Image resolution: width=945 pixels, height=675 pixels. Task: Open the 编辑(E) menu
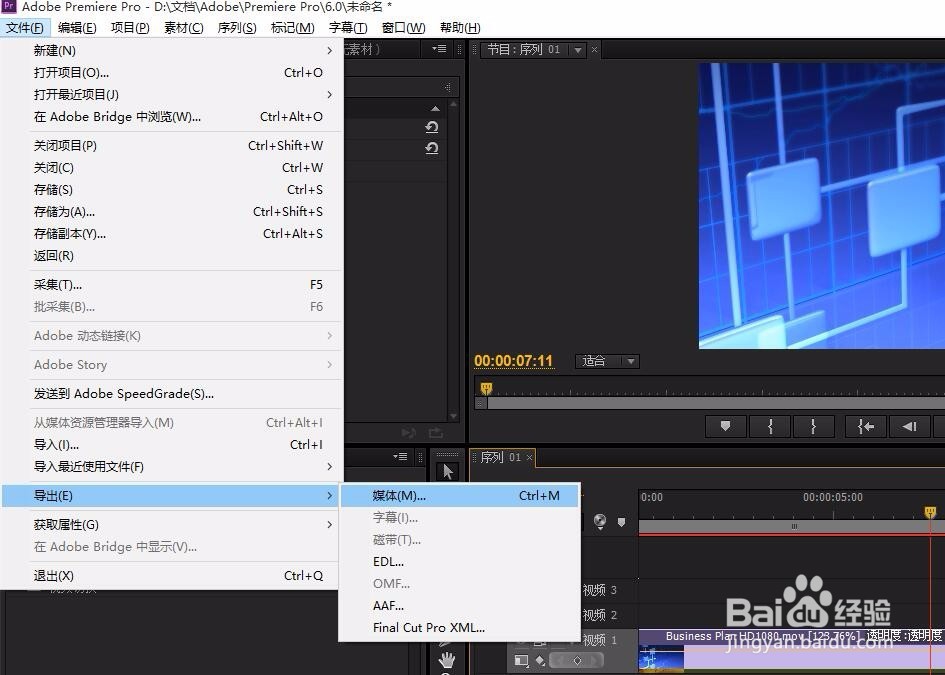click(77, 28)
